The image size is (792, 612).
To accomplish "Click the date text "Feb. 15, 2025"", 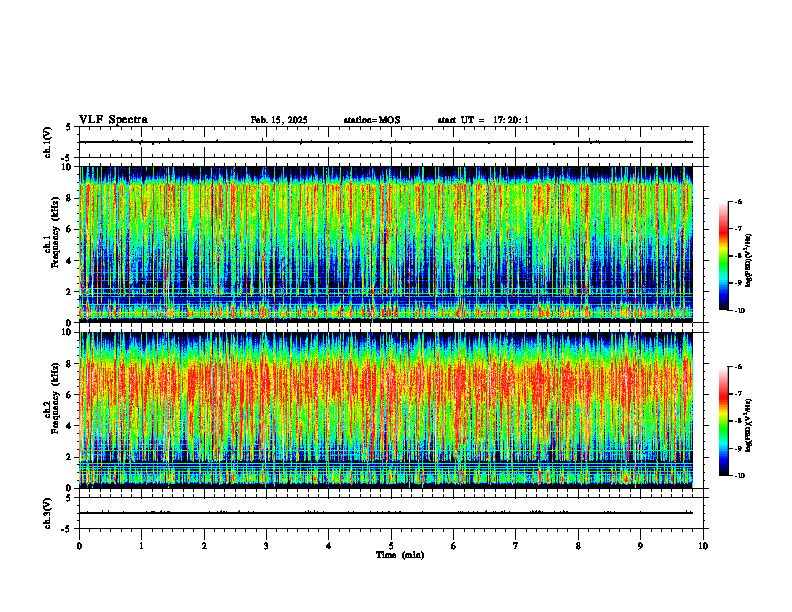I will point(279,120).
